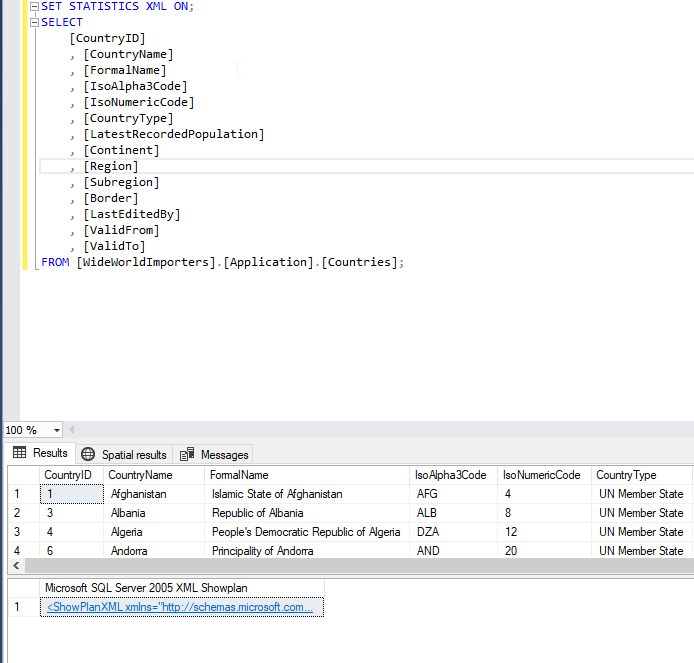694x663 pixels.
Task: Open the ShowPlanXML execution plan link
Action: pyautogui.click(x=180, y=607)
